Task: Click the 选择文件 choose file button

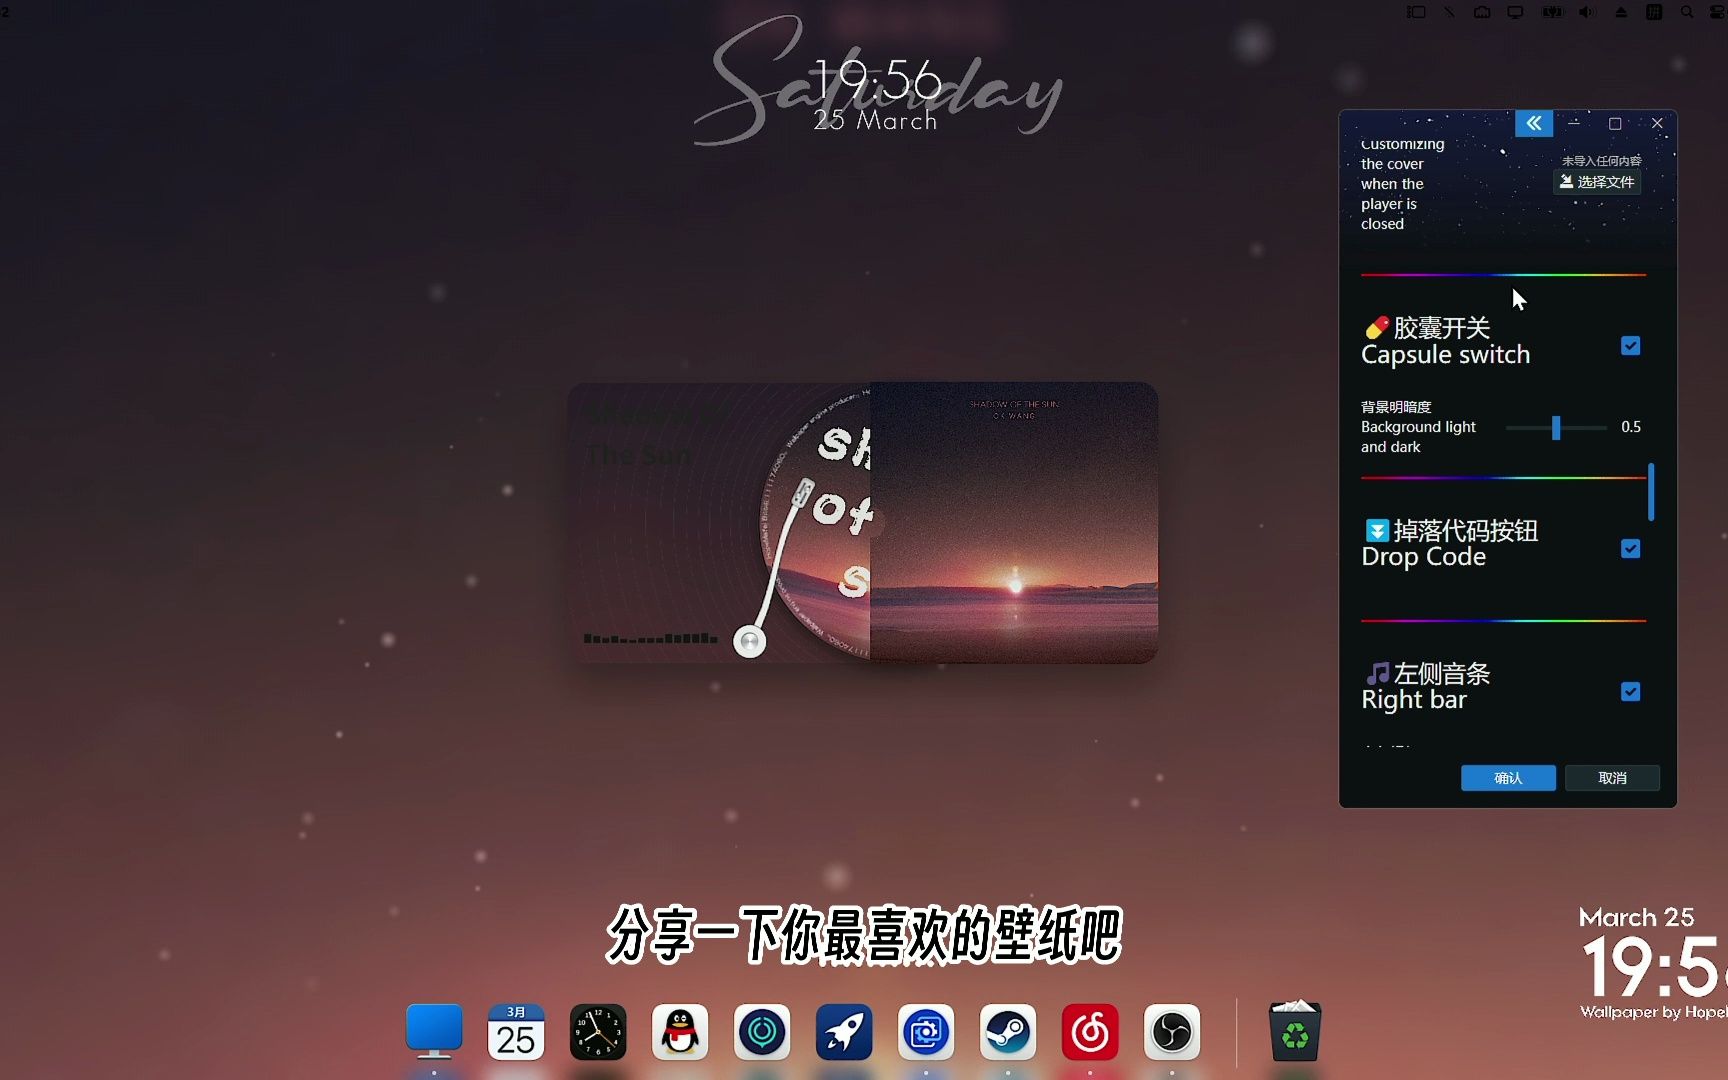Action: [x=1597, y=182]
